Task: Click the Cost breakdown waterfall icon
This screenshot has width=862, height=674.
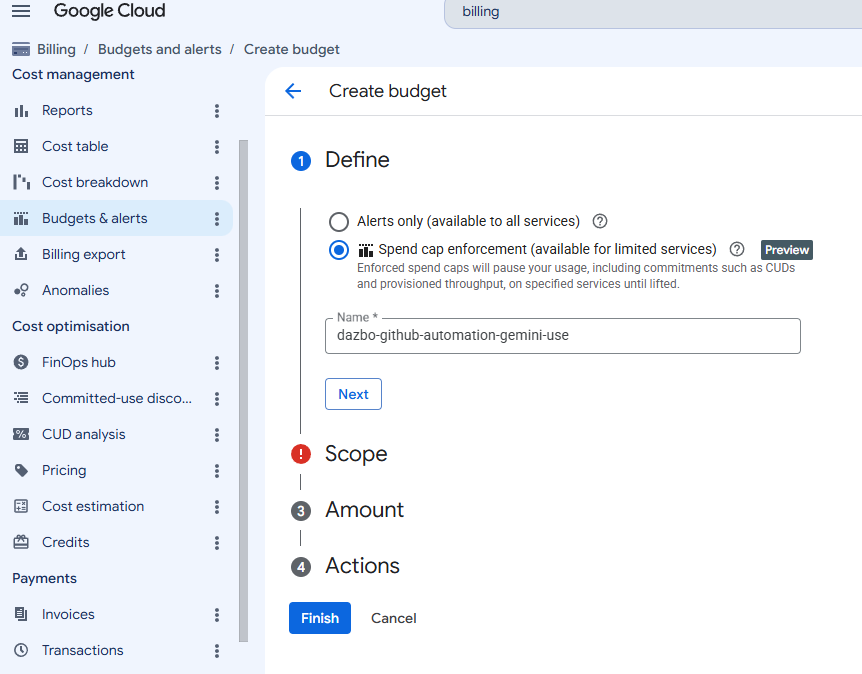Action: click(x=21, y=182)
